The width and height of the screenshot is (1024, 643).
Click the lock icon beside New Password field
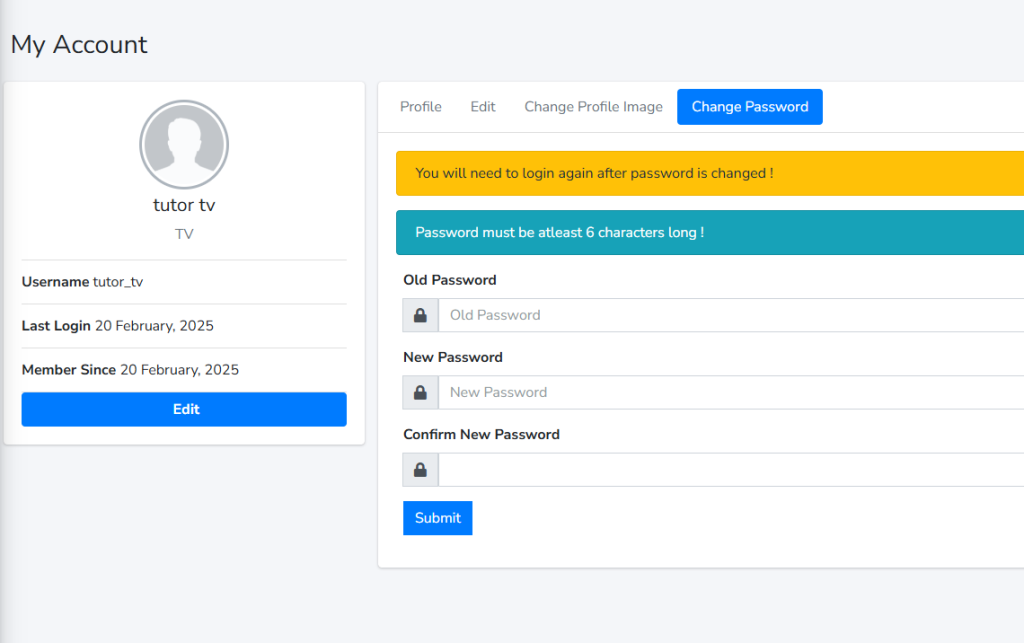(x=420, y=392)
